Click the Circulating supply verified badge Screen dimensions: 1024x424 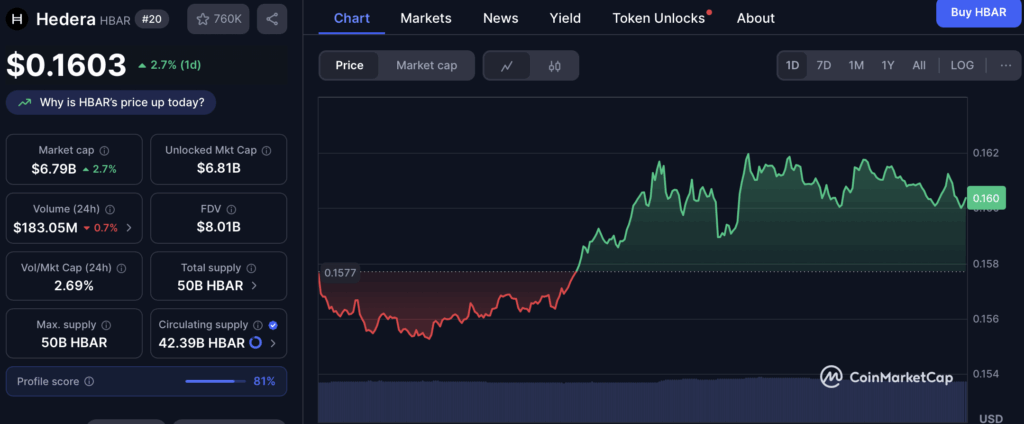tap(273, 325)
